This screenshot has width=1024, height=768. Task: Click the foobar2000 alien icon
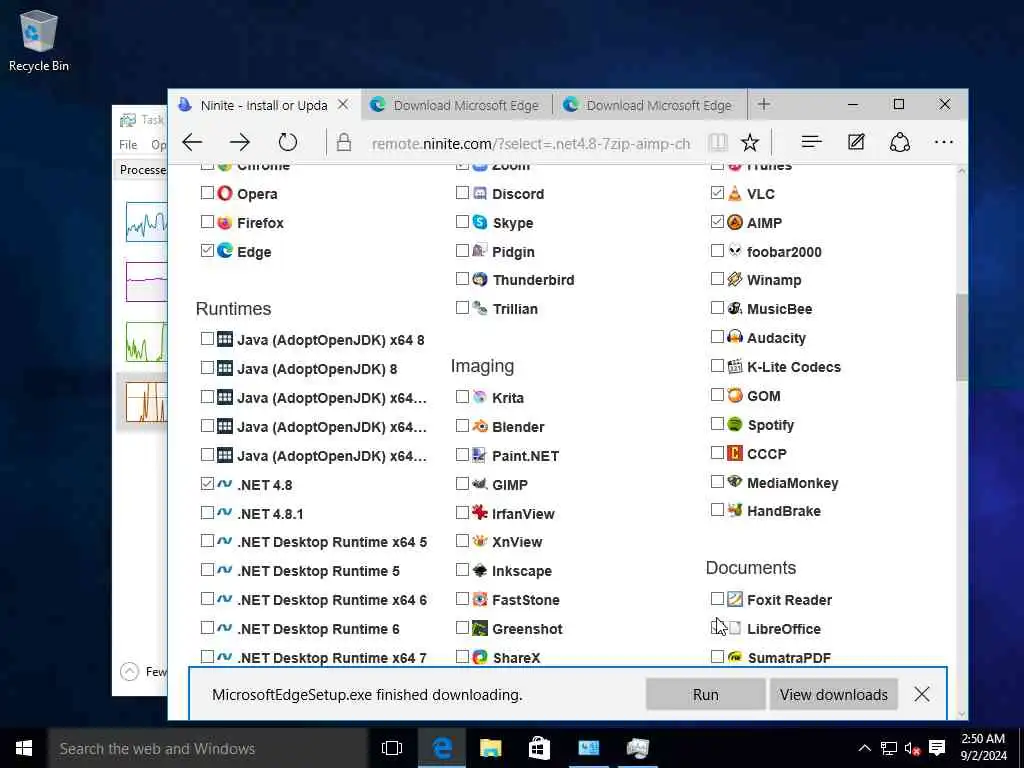click(735, 251)
